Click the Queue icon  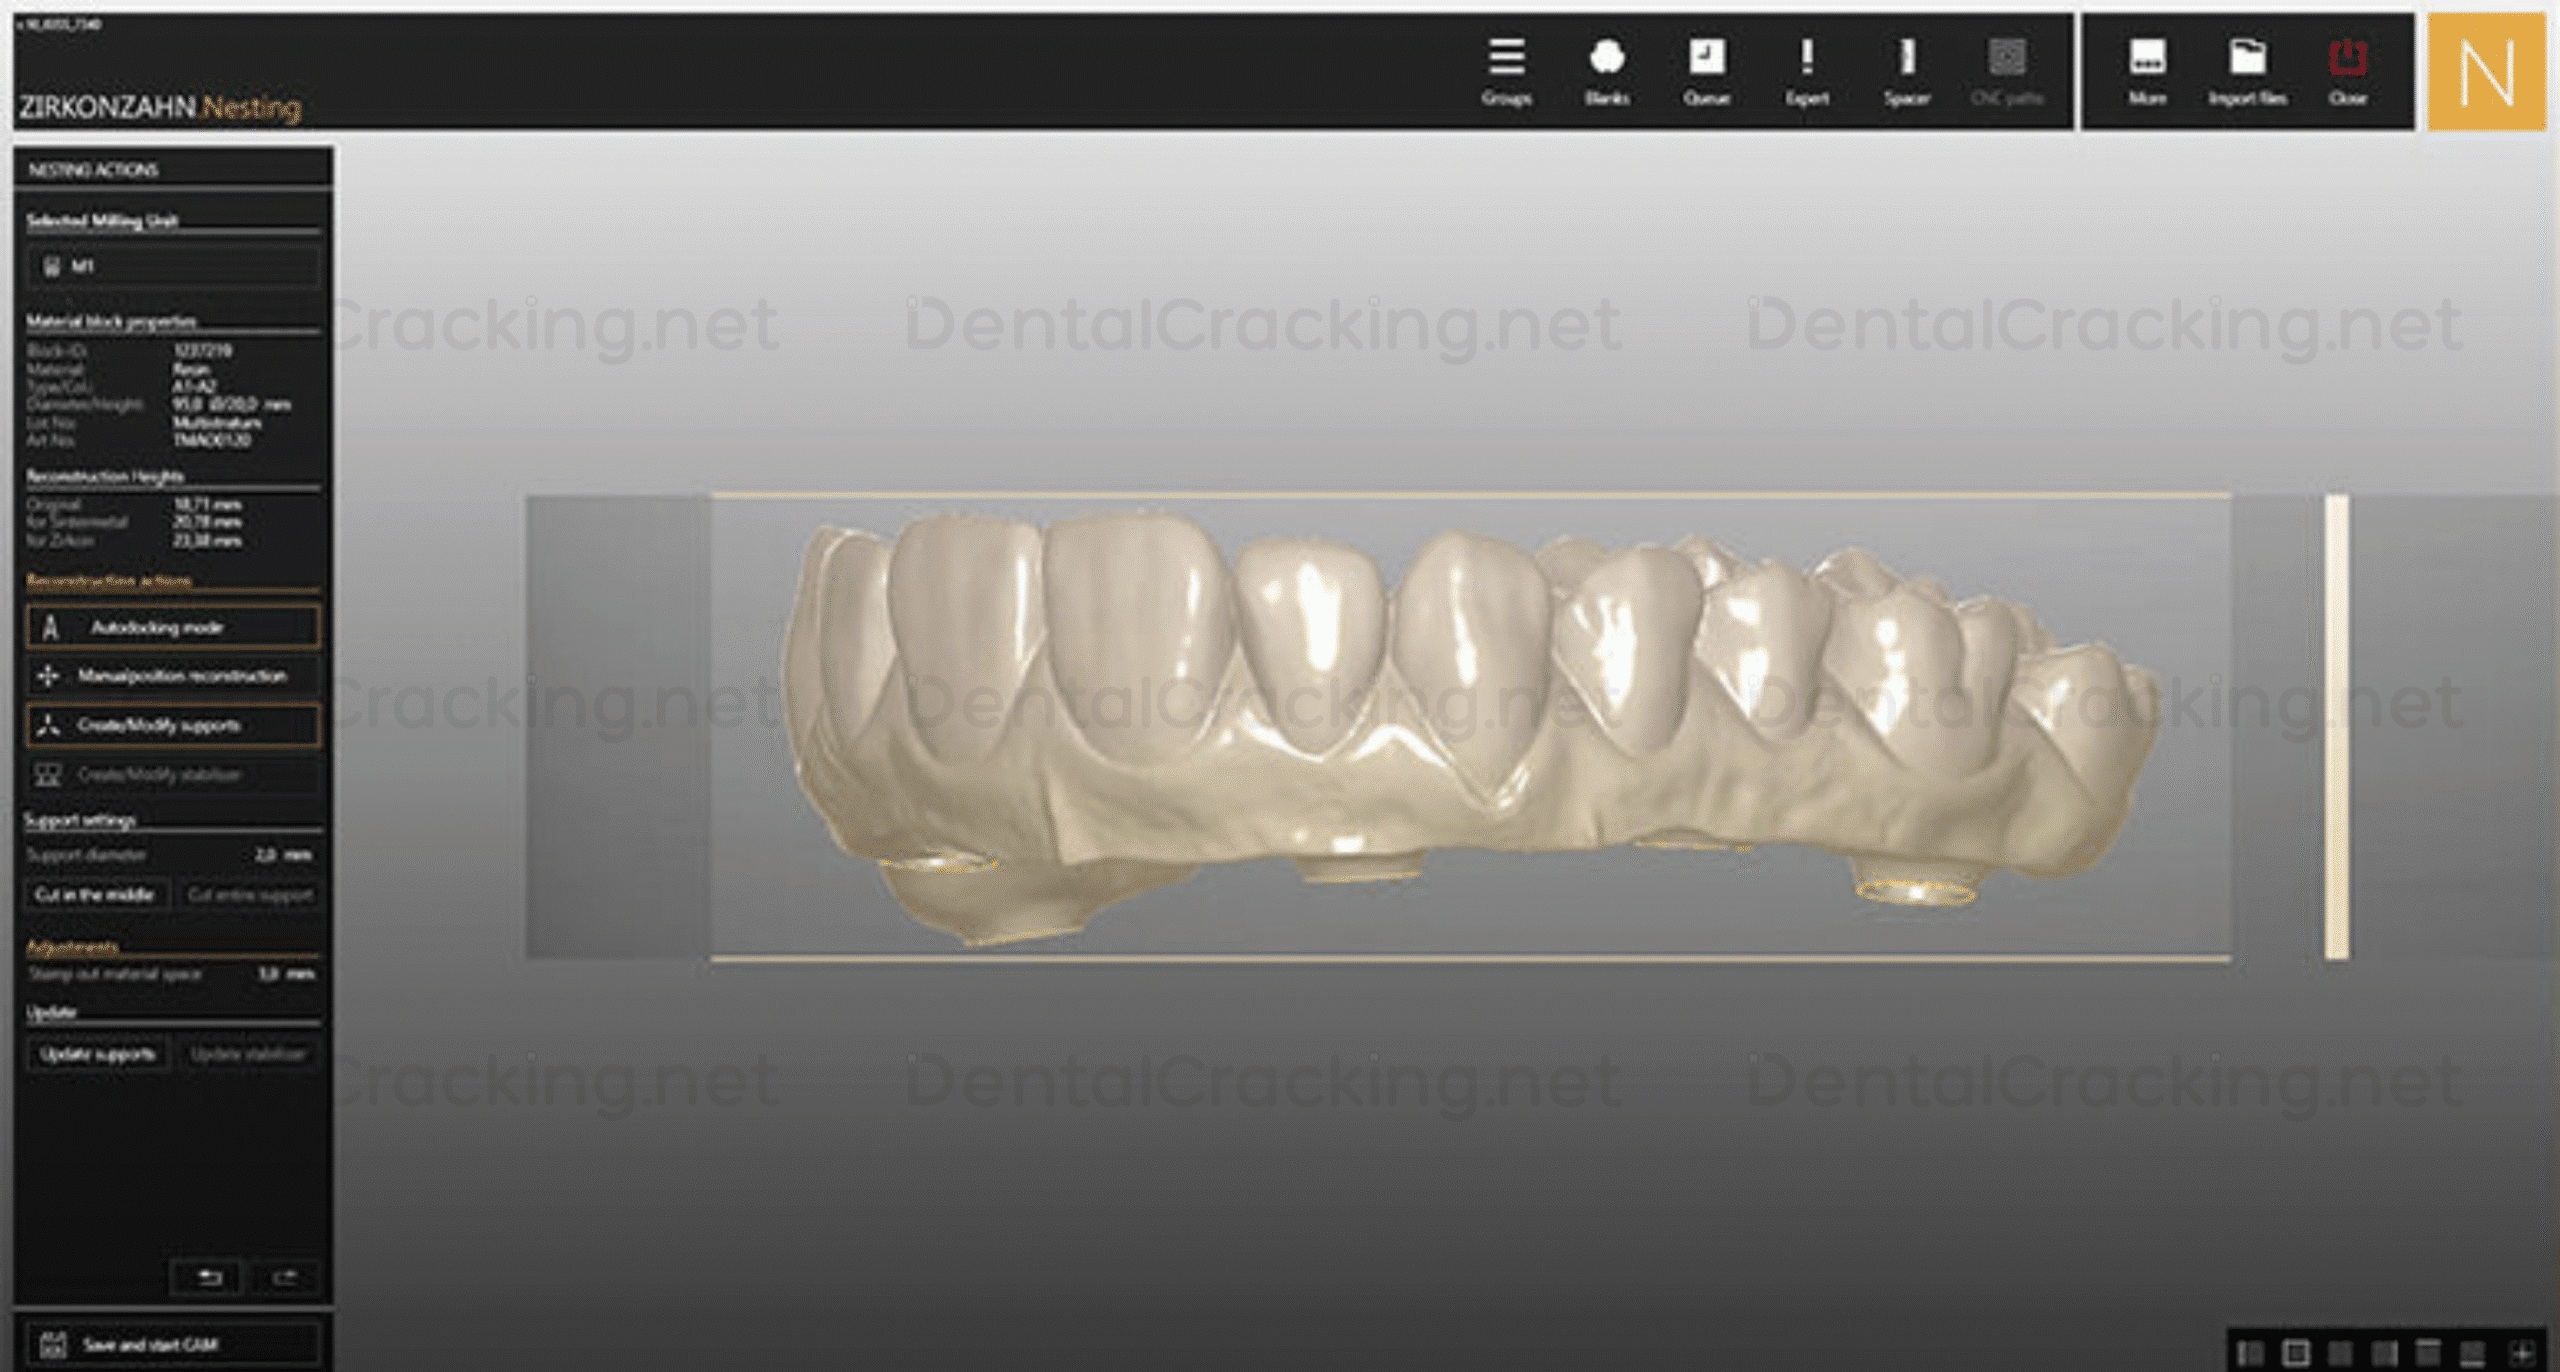[x=1706, y=69]
